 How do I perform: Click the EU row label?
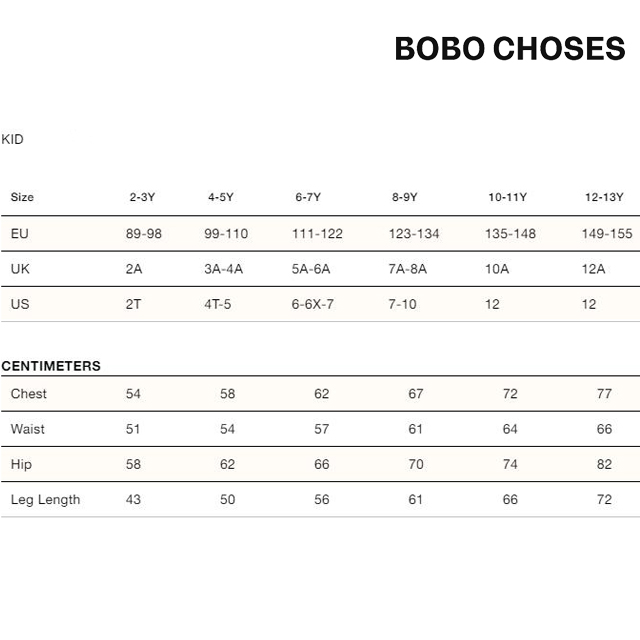[x=19, y=234]
